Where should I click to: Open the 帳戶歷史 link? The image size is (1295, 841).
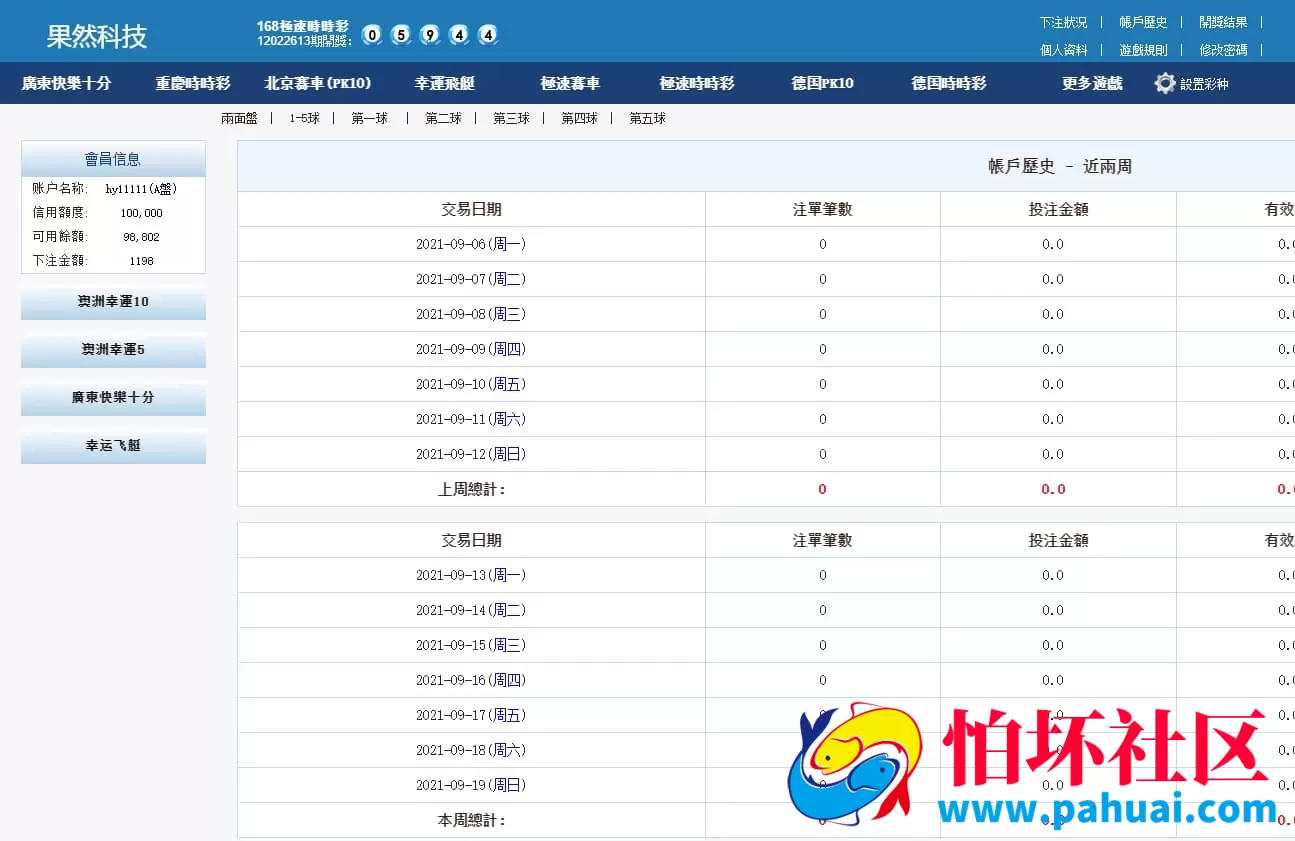[1142, 21]
